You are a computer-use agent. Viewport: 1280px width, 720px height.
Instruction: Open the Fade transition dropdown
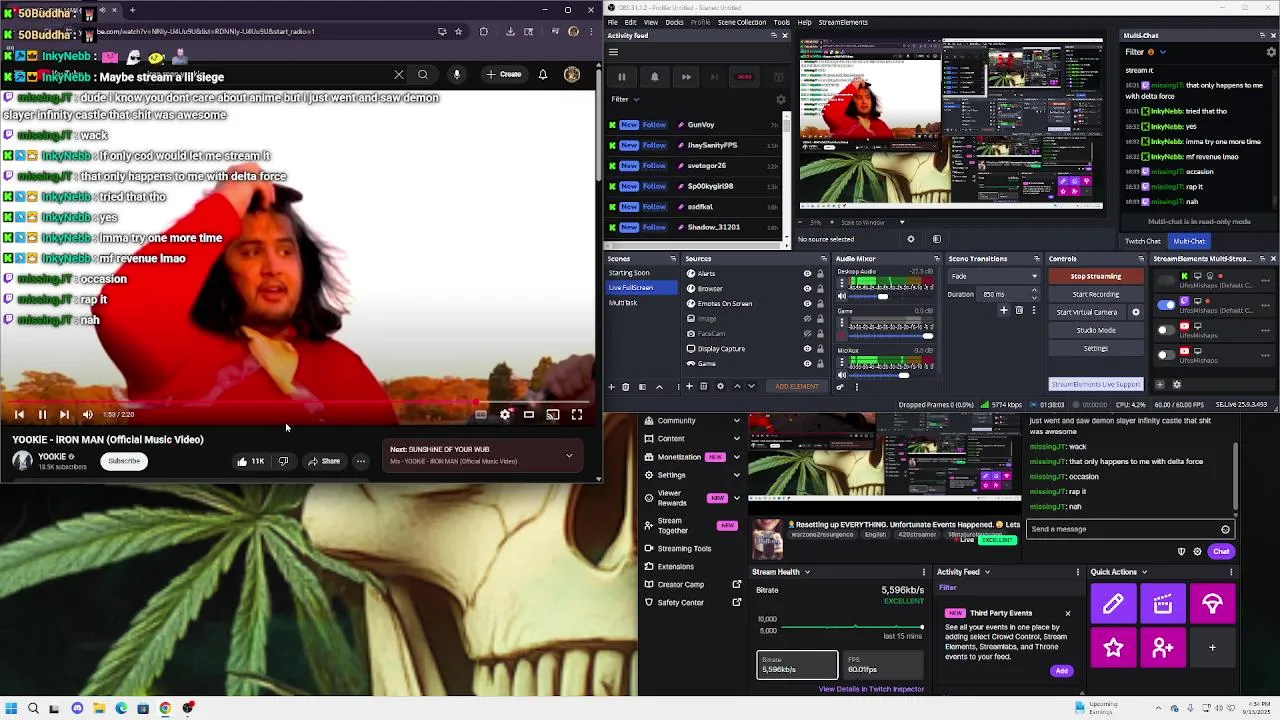click(994, 276)
